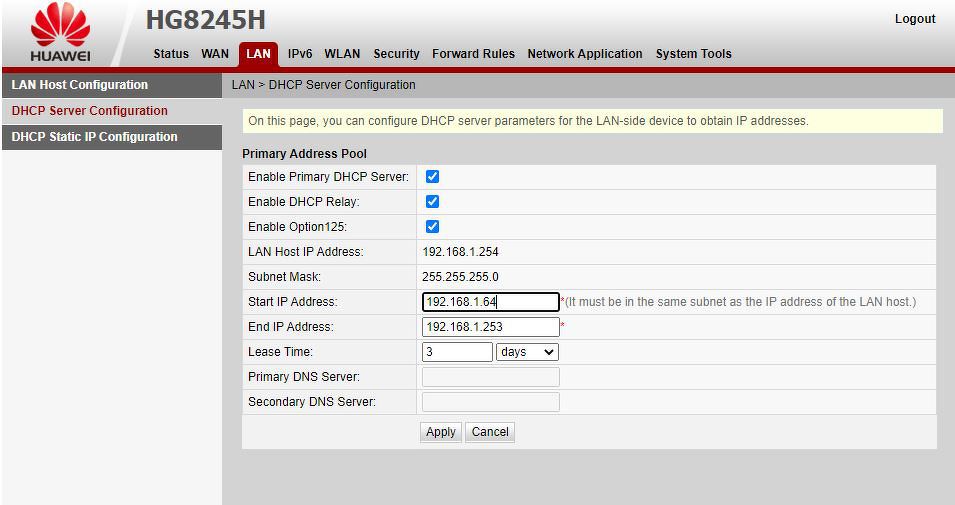Open LAN Host Configuration in sidebar

pos(112,85)
